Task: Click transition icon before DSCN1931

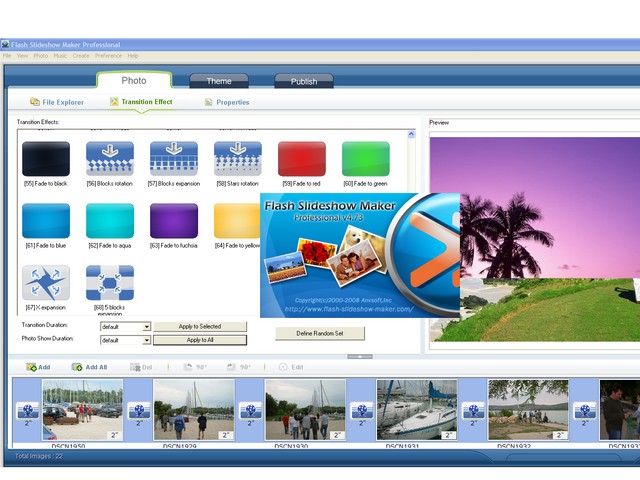Action: (x=362, y=411)
